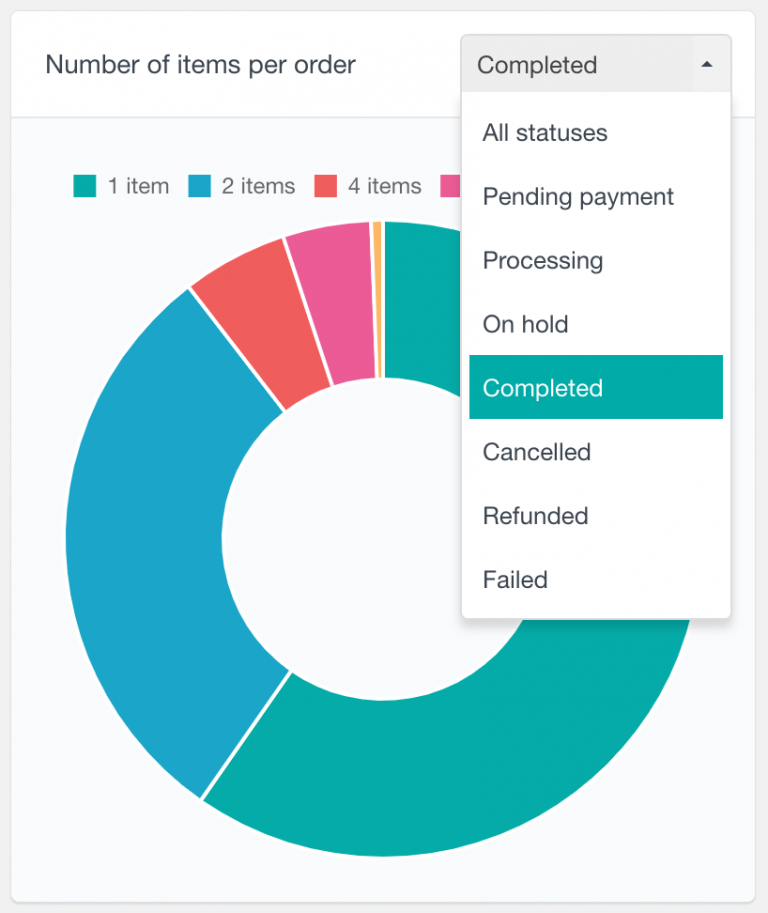Choose Refunded from the status options
Screen dimensions: 768x913
535,516
